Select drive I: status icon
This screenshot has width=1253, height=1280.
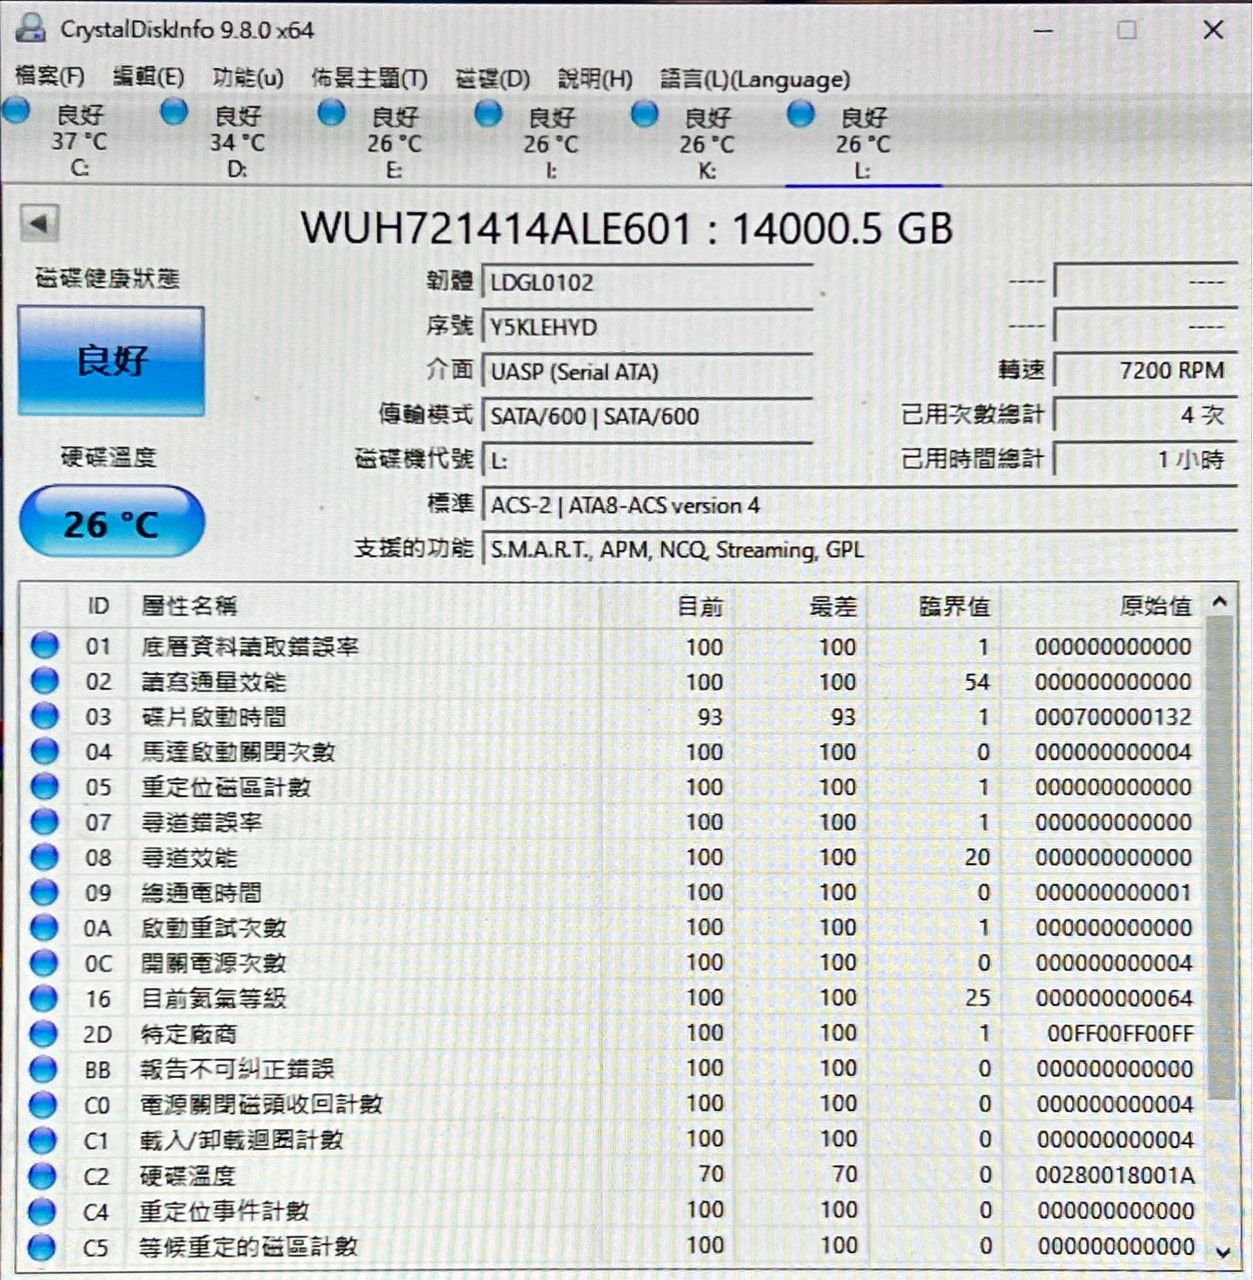pyautogui.click(x=488, y=113)
